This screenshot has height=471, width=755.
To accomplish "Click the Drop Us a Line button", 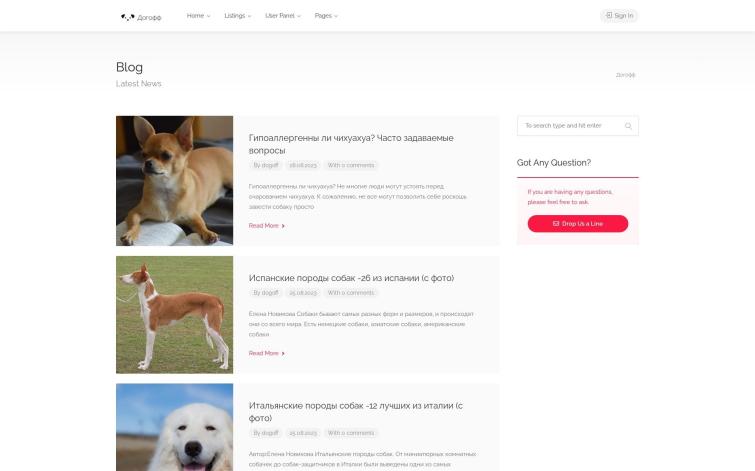I will tap(578, 223).
